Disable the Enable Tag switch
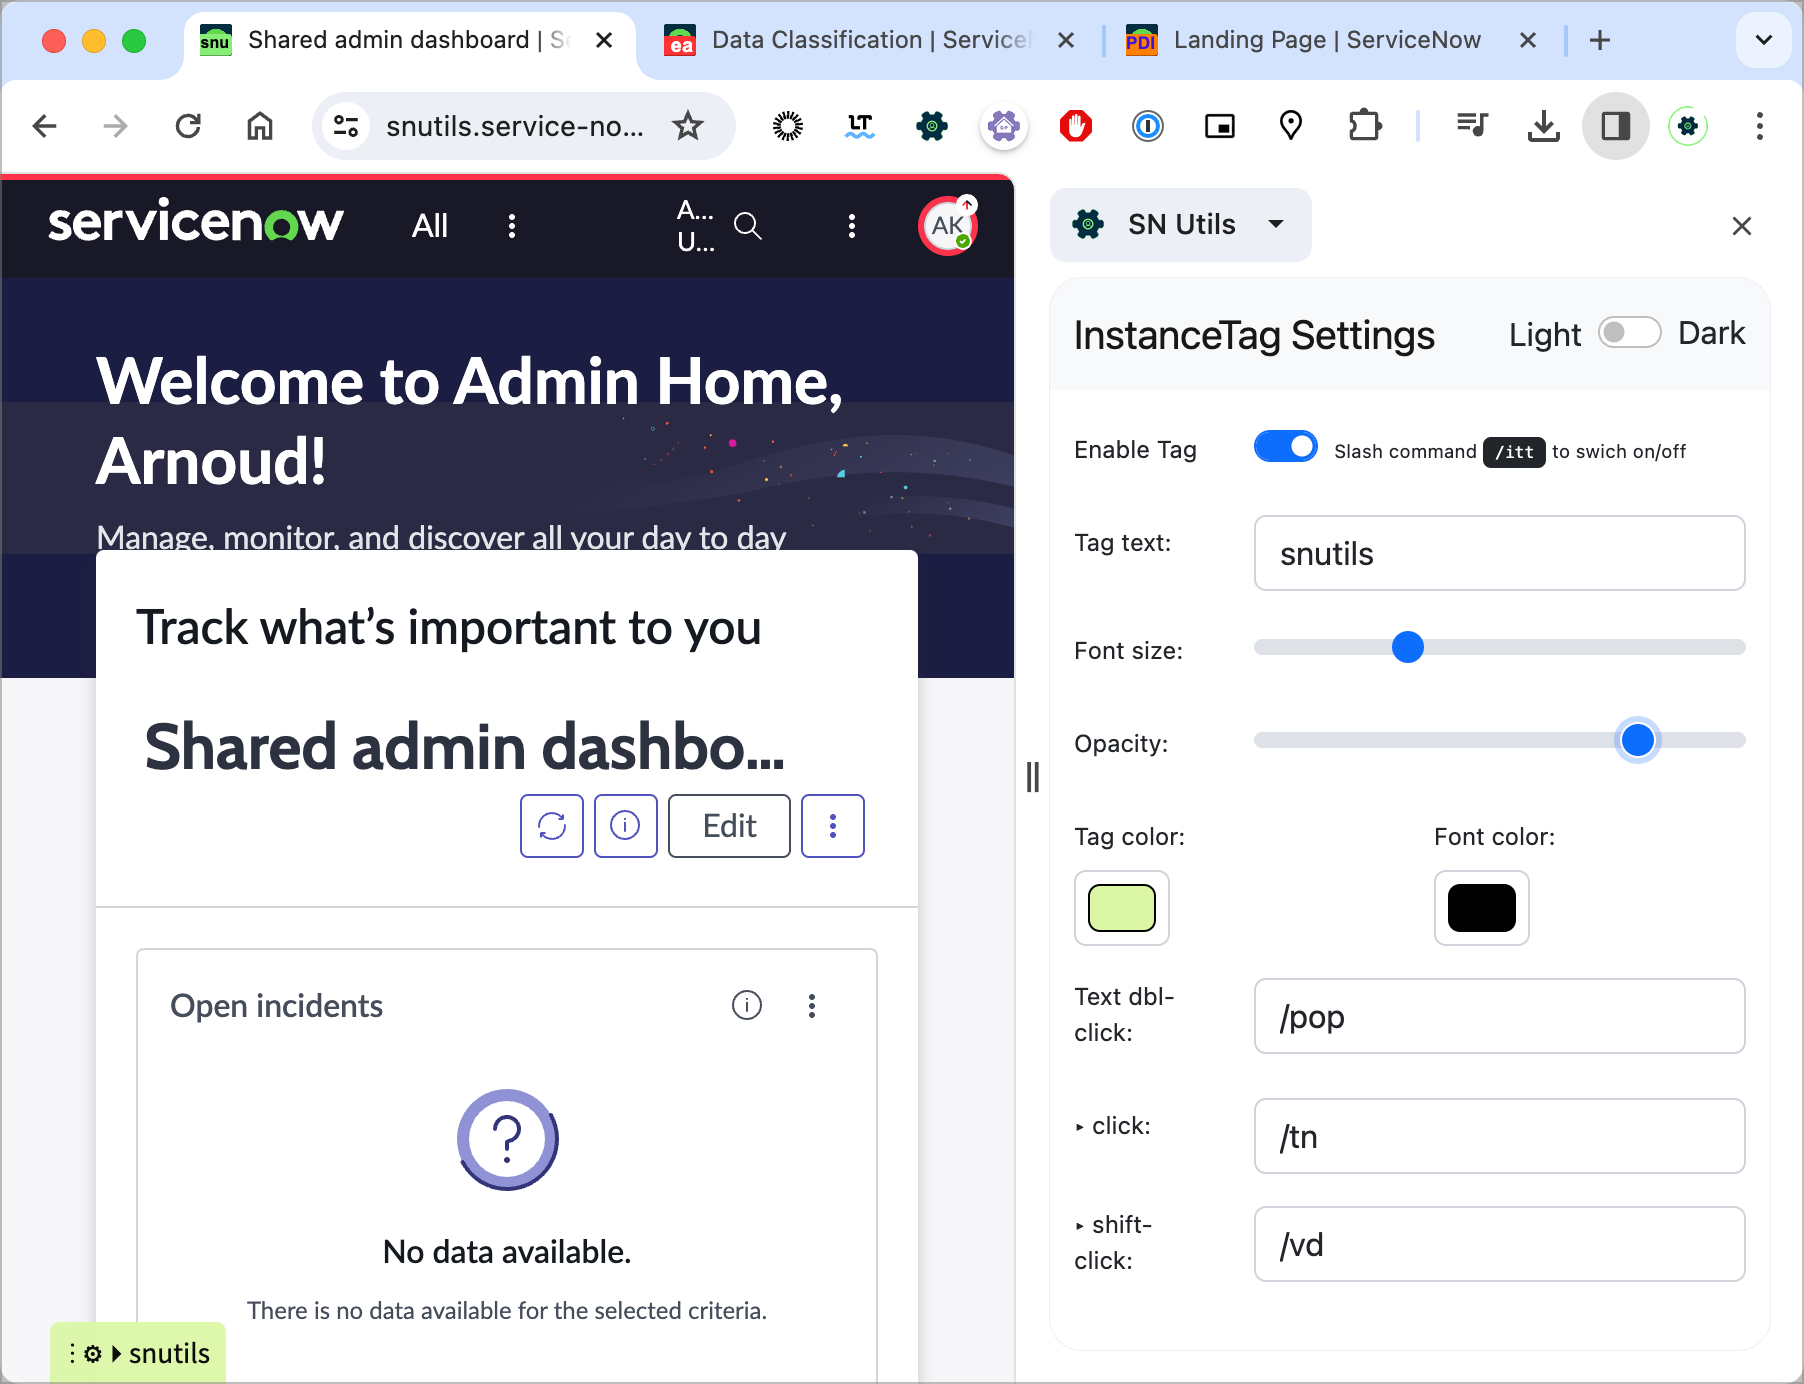Image resolution: width=1804 pixels, height=1384 pixels. (x=1286, y=447)
